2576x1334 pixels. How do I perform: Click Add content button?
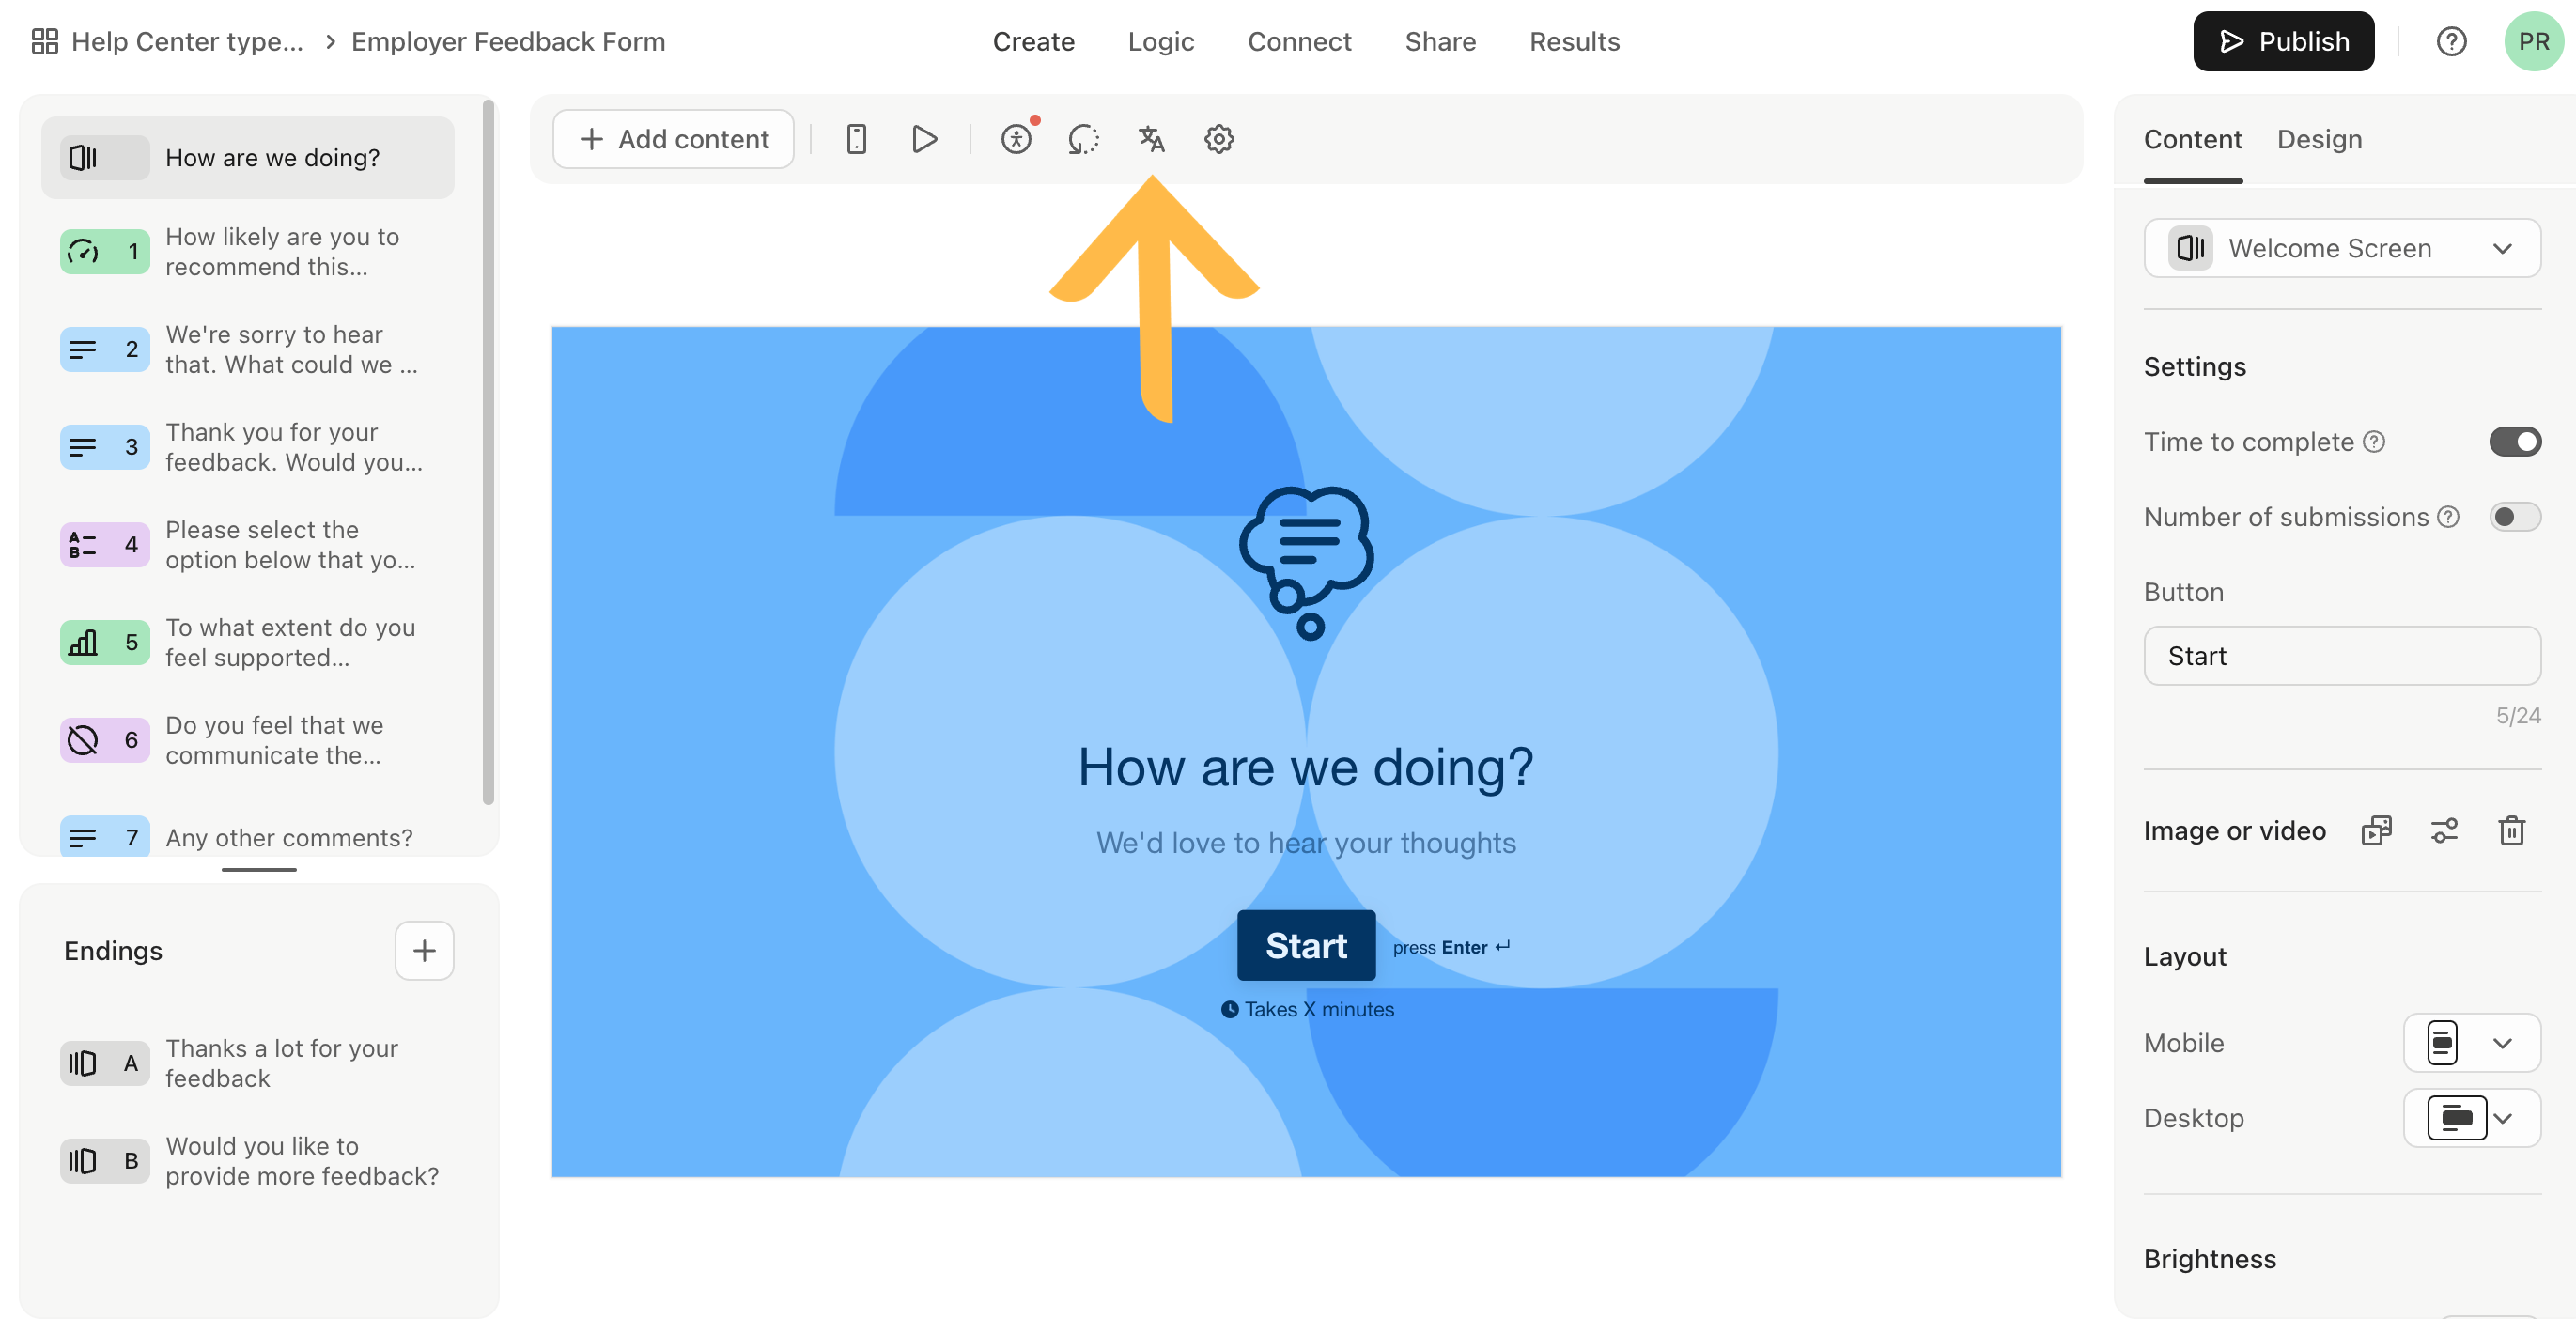pyautogui.click(x=673, y=139)
